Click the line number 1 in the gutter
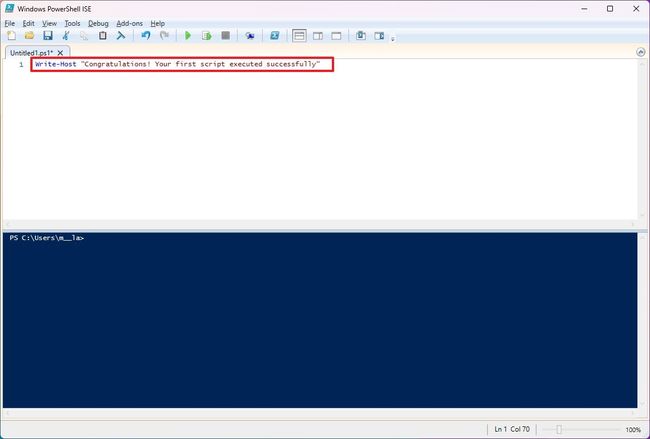The height and width of the screenshot is (439, 650). [x=21, y=65]
